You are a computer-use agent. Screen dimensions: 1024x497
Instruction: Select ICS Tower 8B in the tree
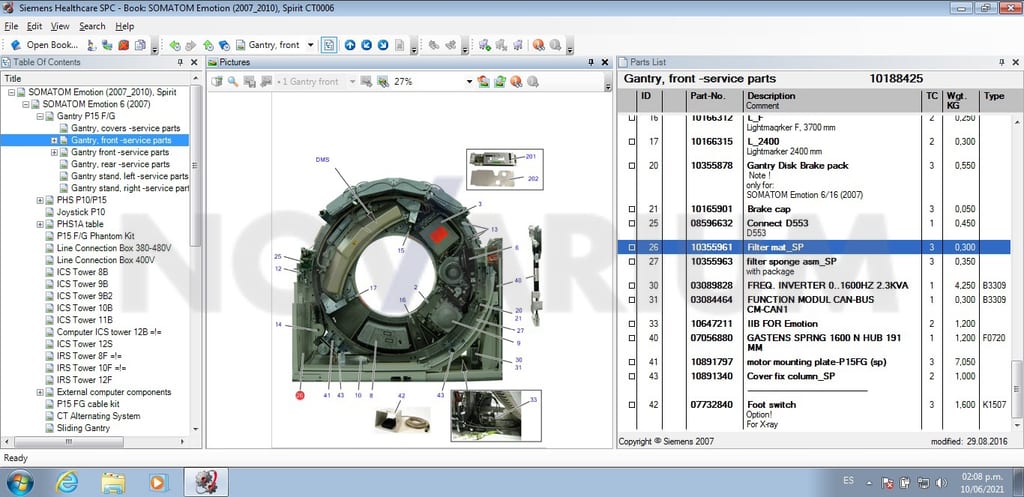pos(83,272)
